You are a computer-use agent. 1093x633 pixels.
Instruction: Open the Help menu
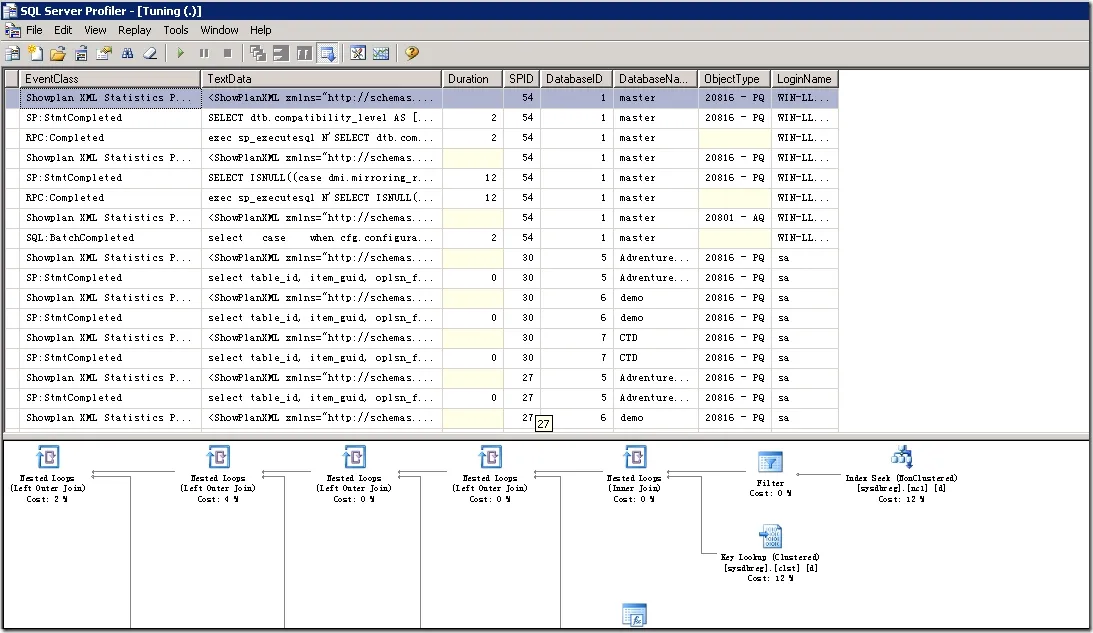(261, 30)
